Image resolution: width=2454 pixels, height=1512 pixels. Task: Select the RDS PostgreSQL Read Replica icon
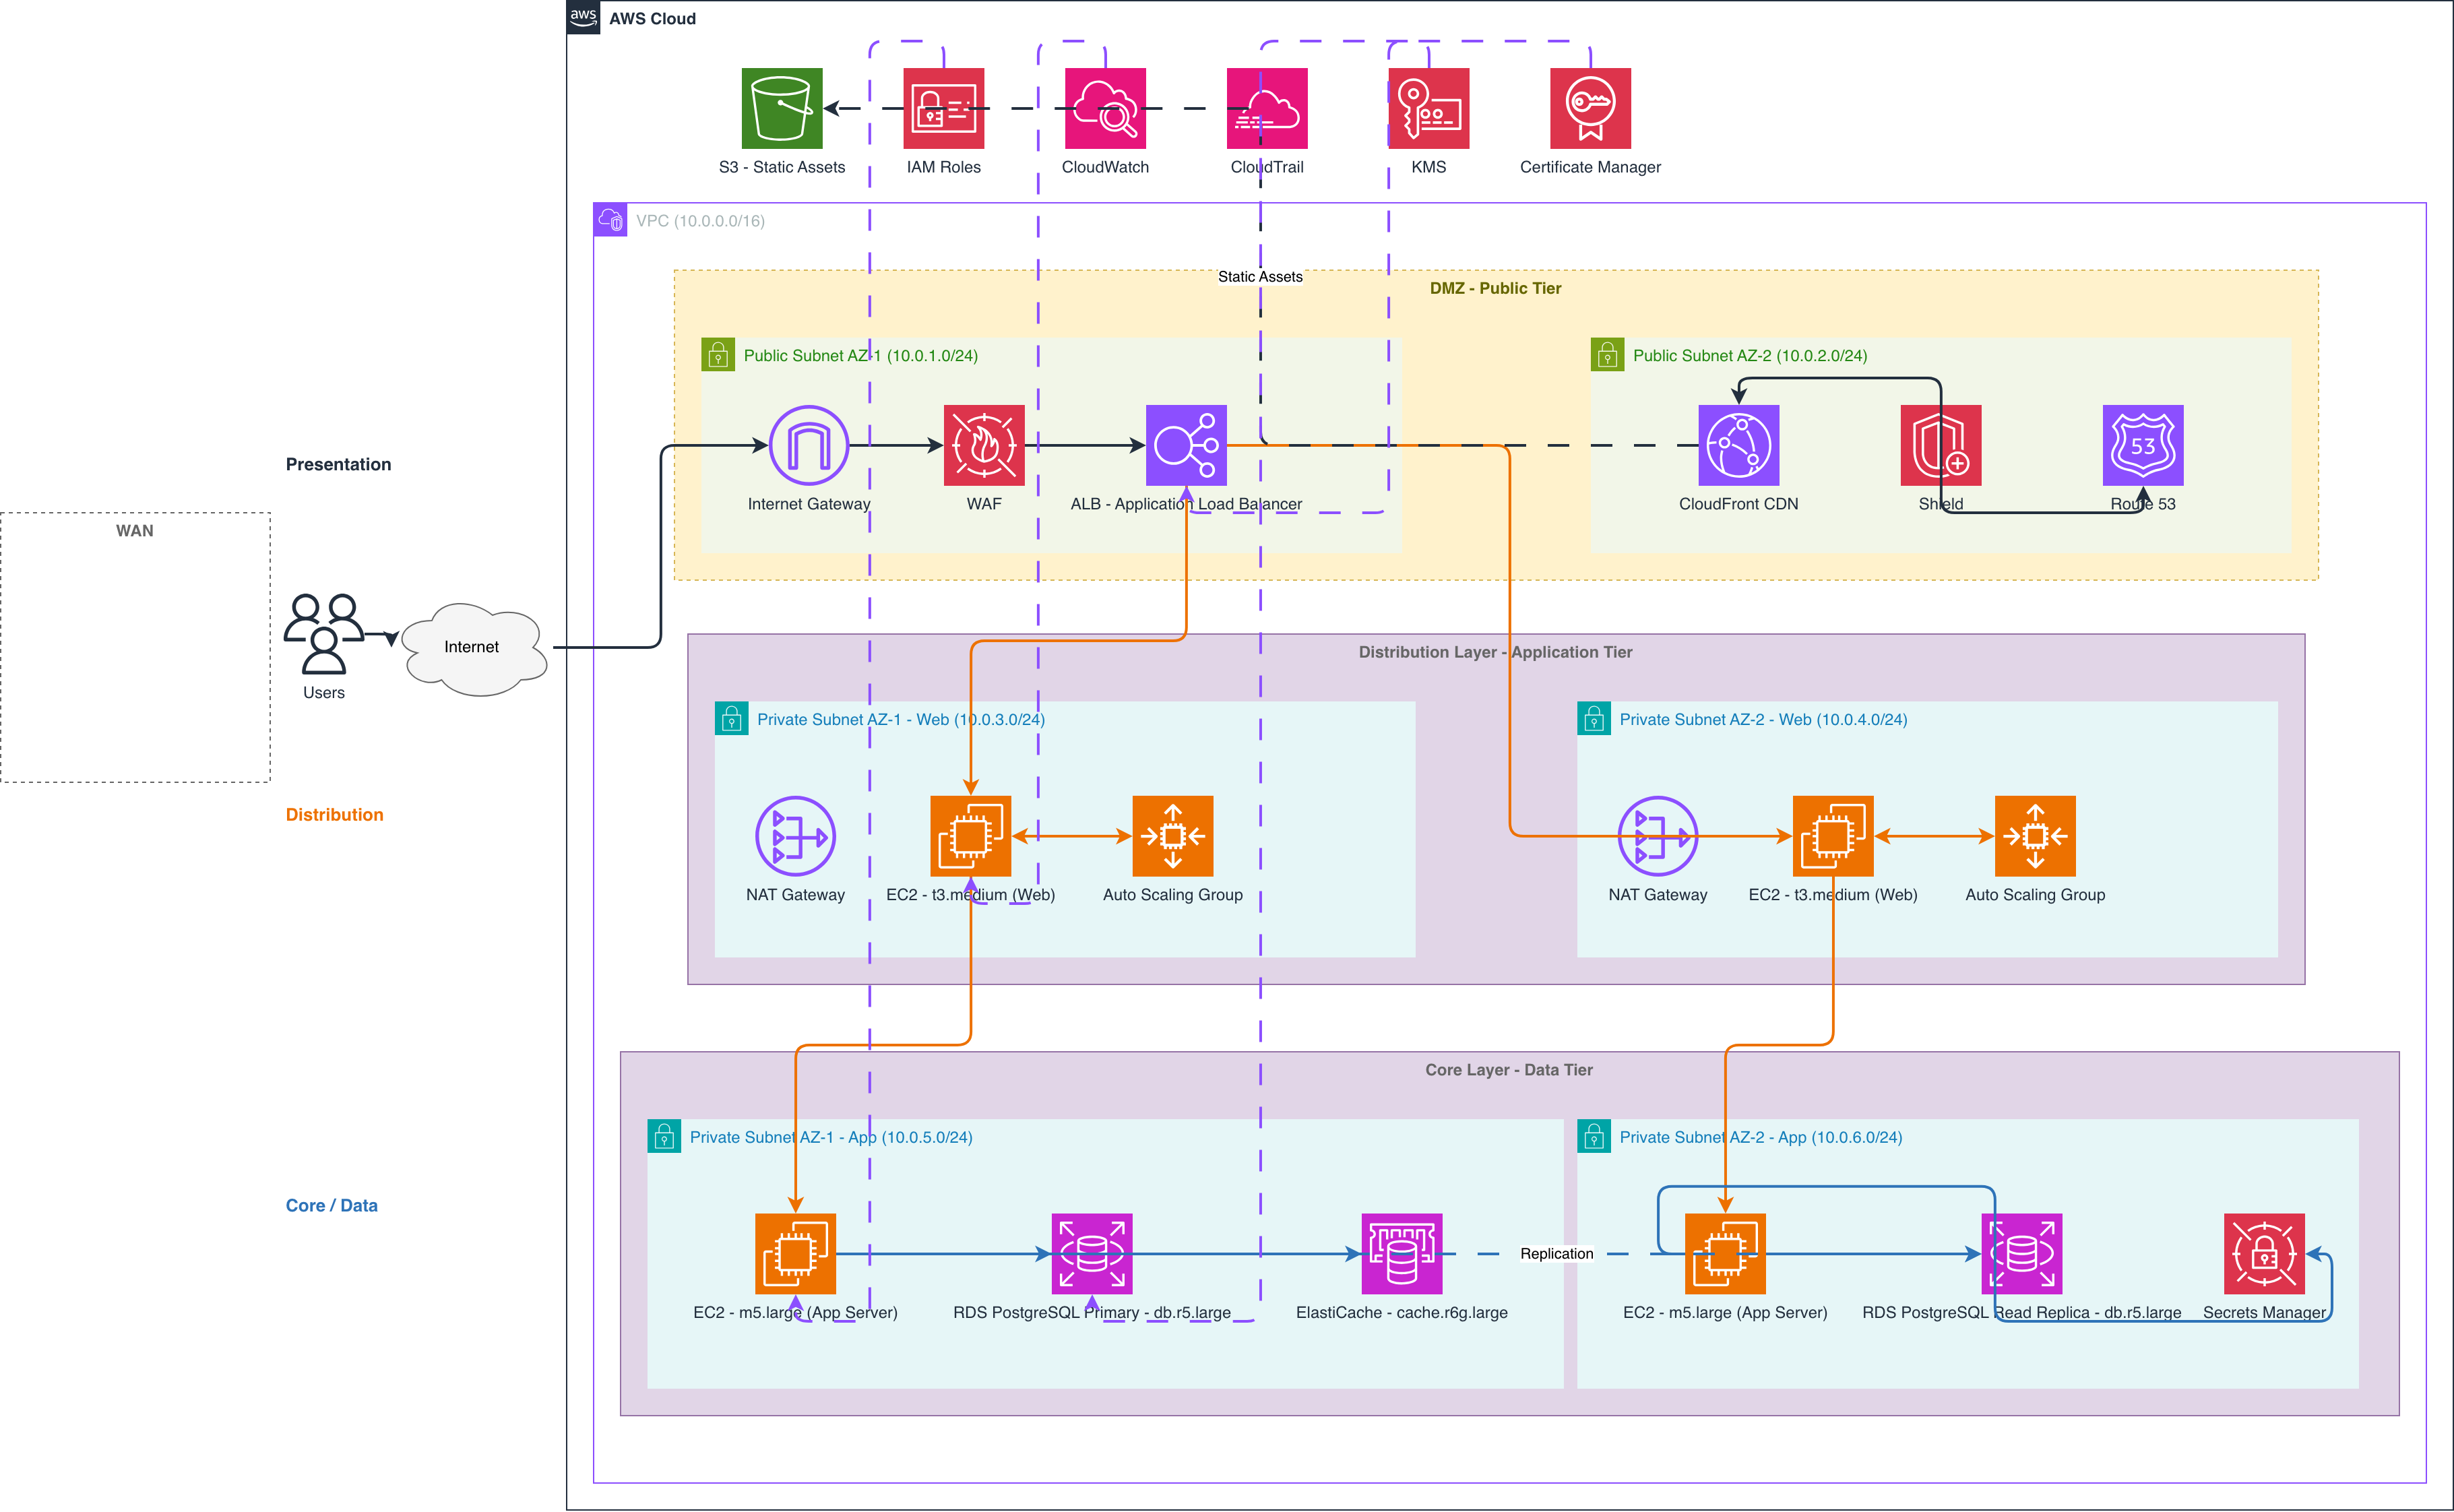[2022, 1254]
